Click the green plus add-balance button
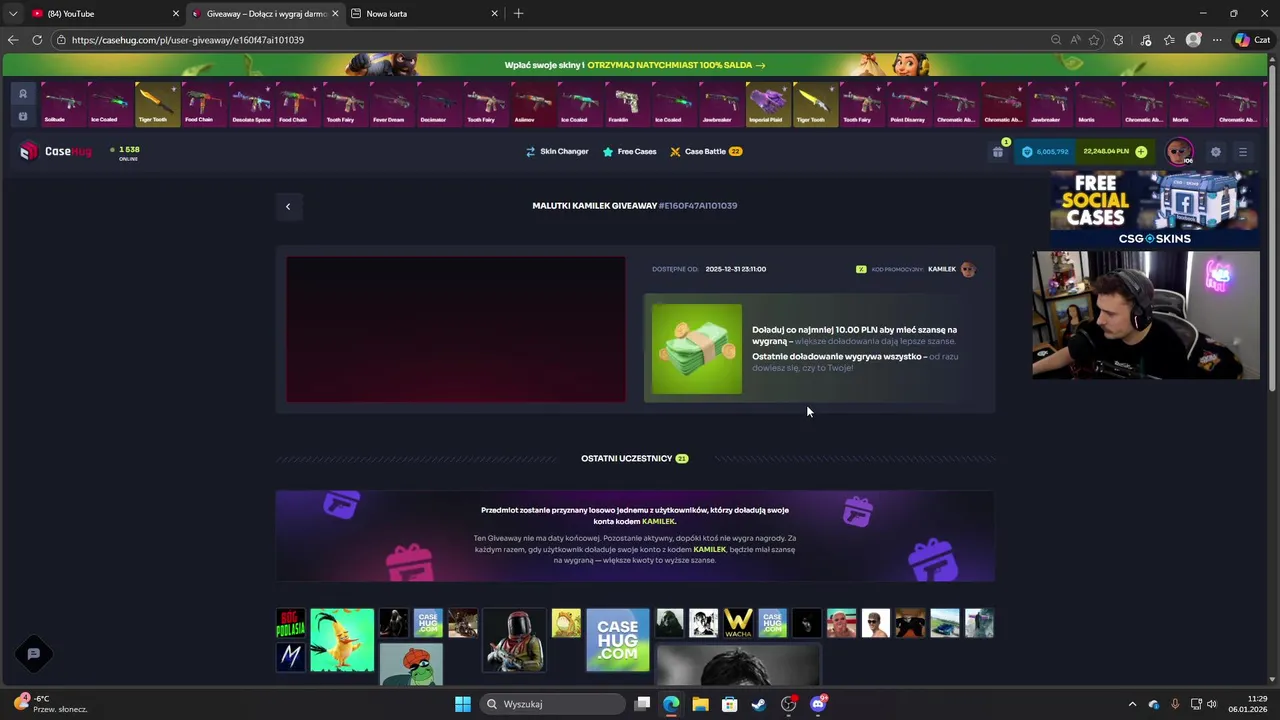Screen dimensions: 1280x720 click(1141, 152)
